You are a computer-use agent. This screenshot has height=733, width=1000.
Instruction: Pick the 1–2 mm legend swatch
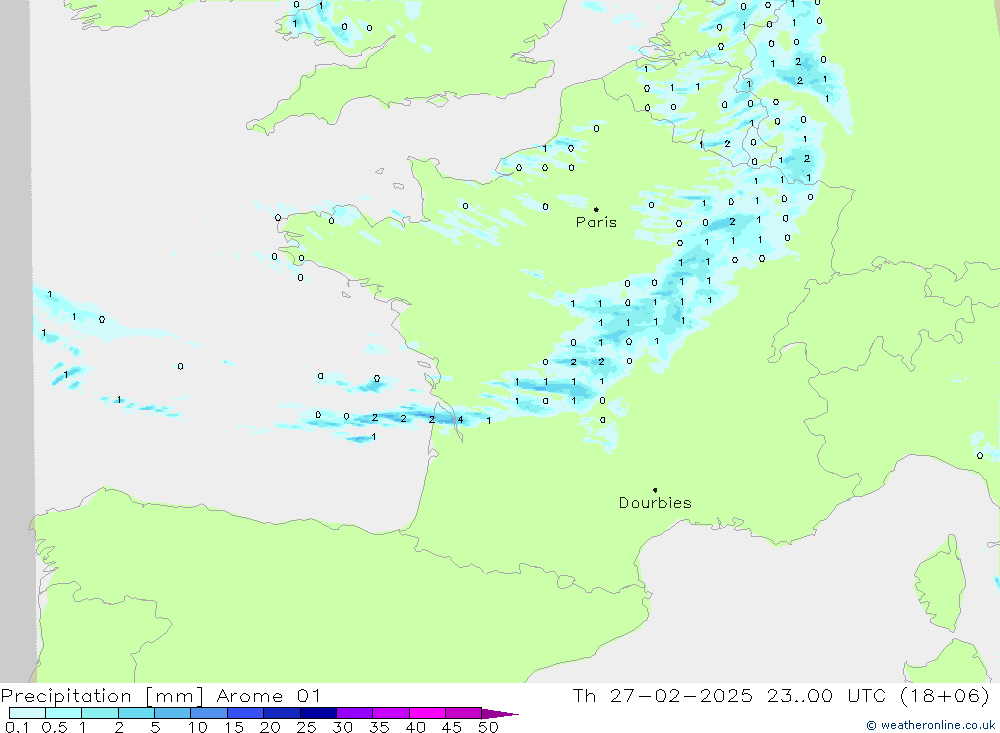pos(100,713)
